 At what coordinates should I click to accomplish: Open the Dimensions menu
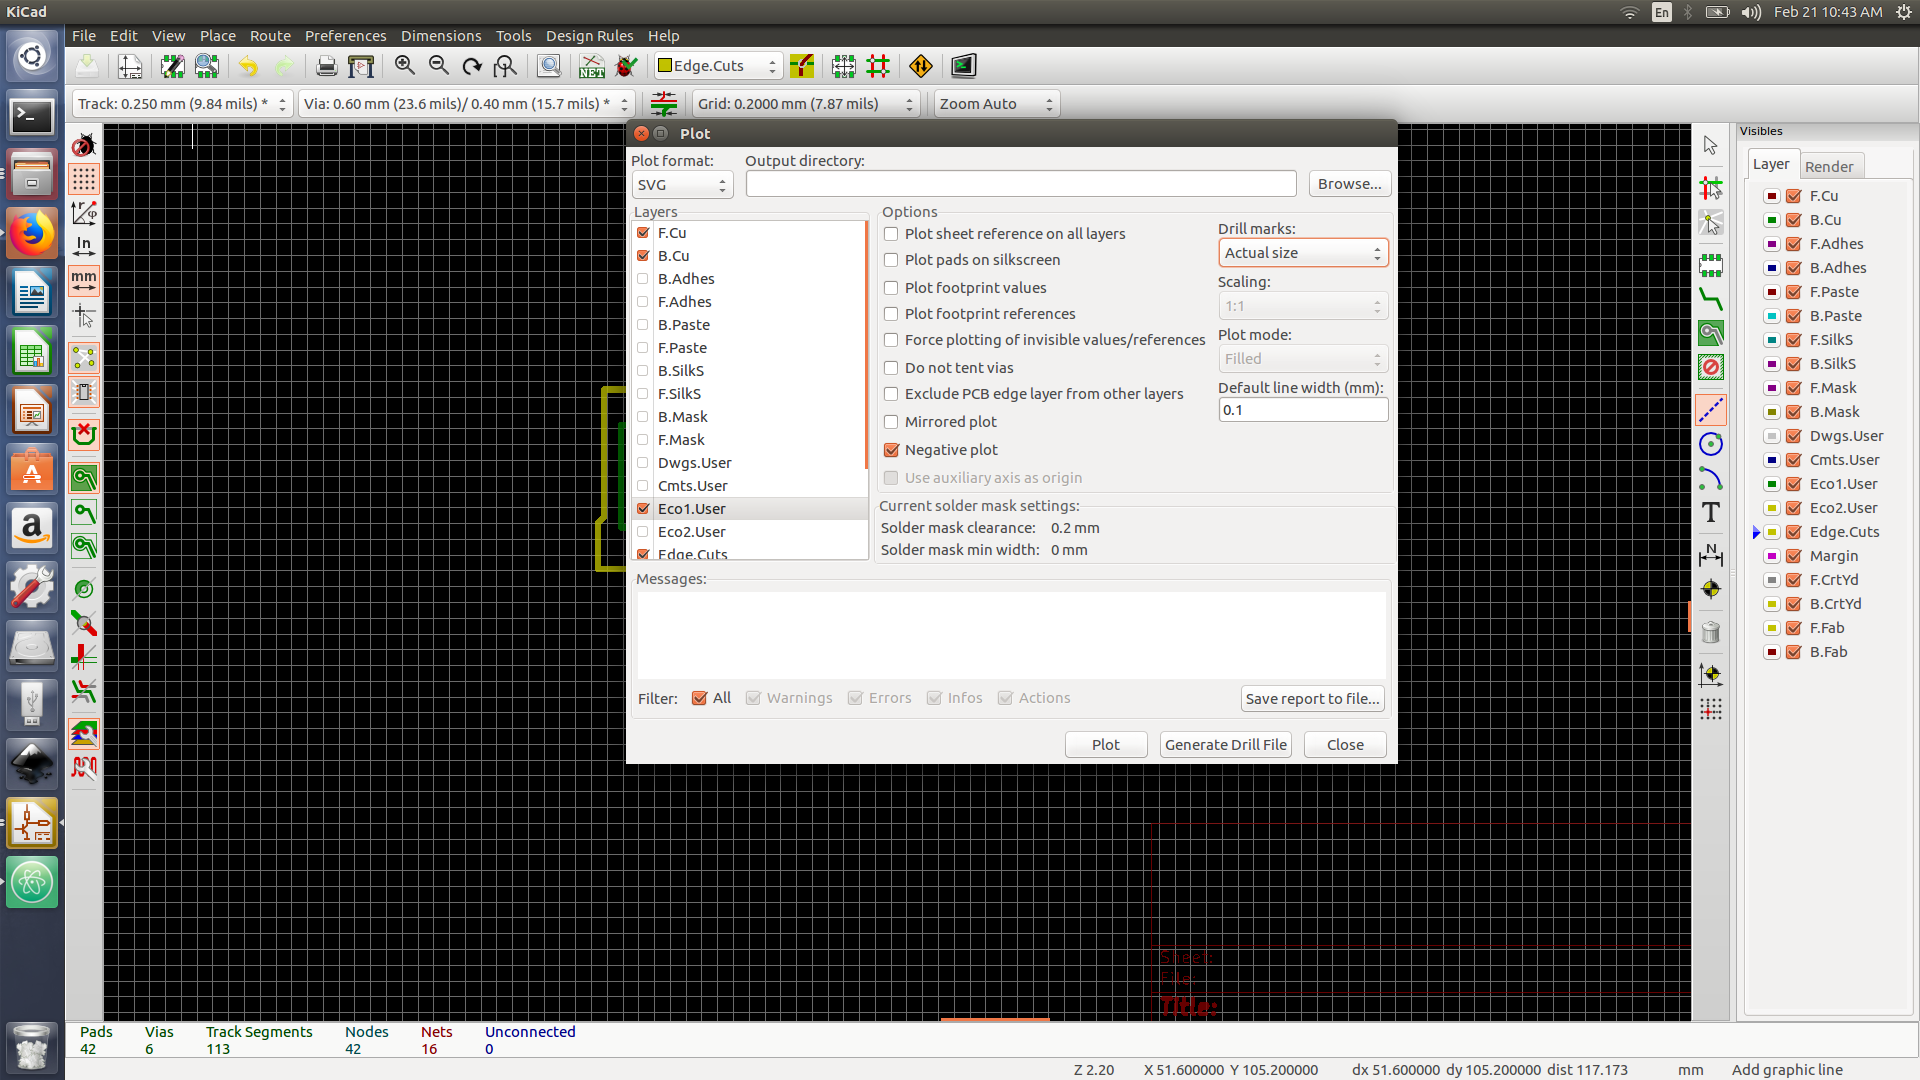click(x=441, y=36)
